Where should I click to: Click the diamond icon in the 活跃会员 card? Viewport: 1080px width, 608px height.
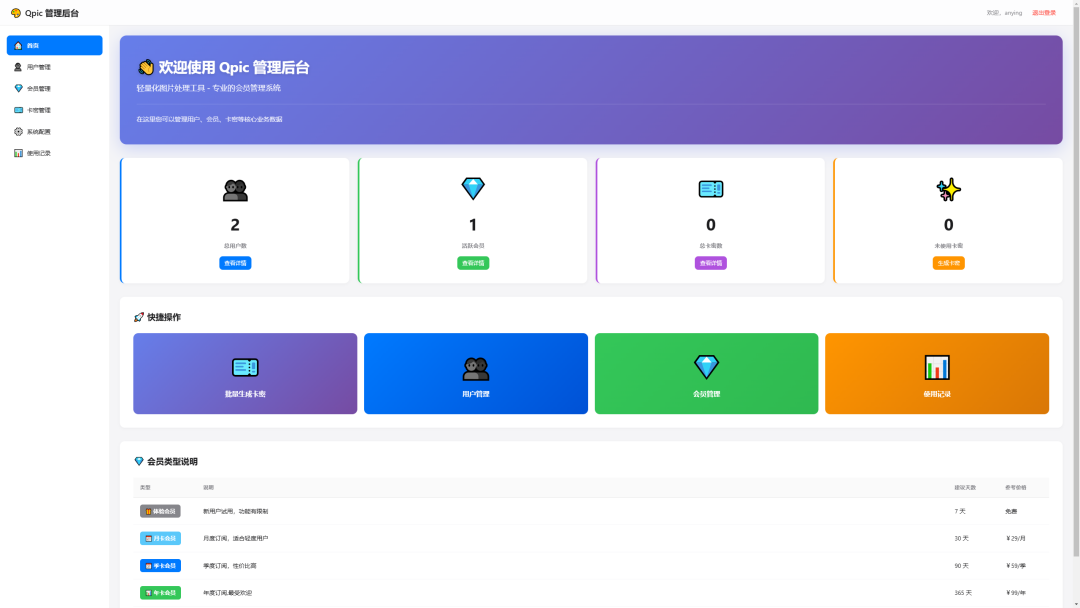472,188
